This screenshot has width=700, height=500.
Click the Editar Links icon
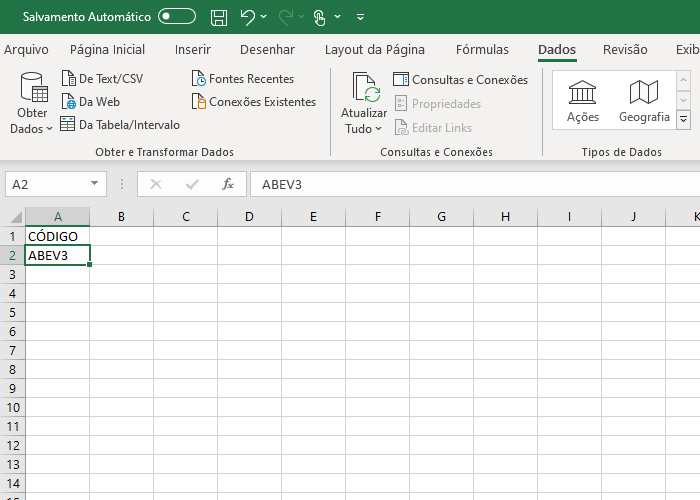(x=401, y=128)
